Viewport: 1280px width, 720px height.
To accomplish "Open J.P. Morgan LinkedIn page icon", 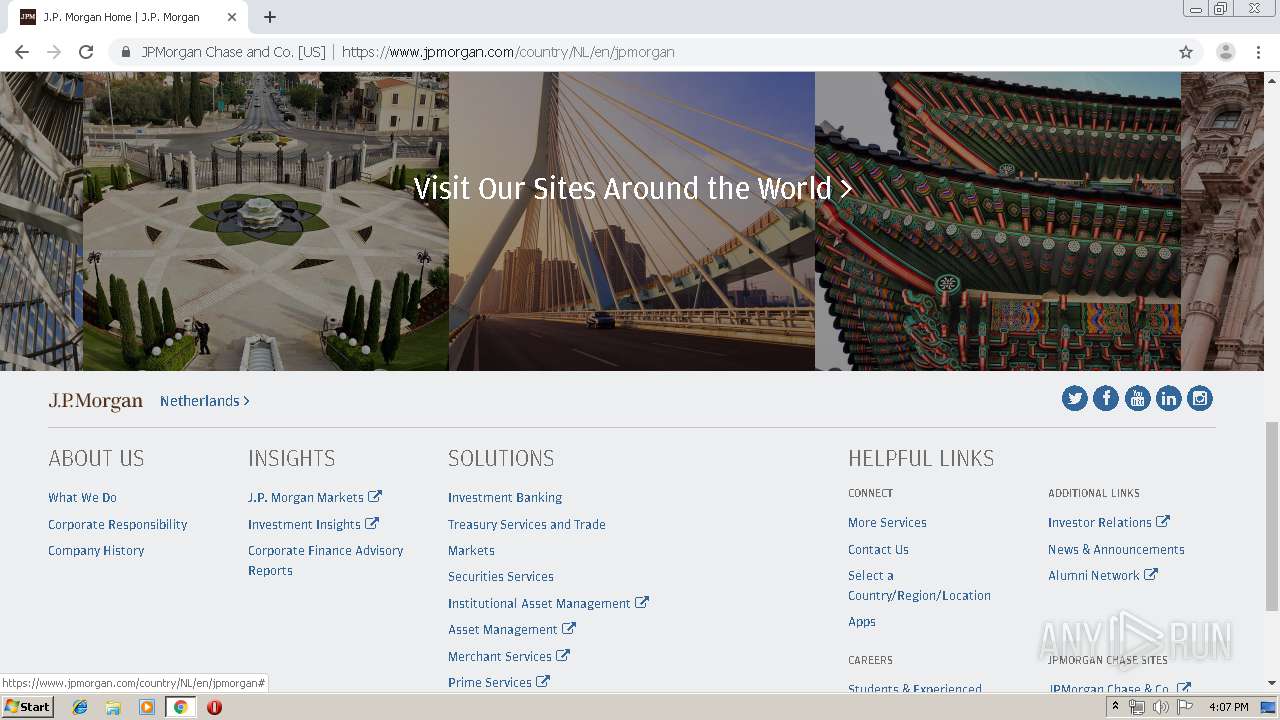I will point(1168,399).
